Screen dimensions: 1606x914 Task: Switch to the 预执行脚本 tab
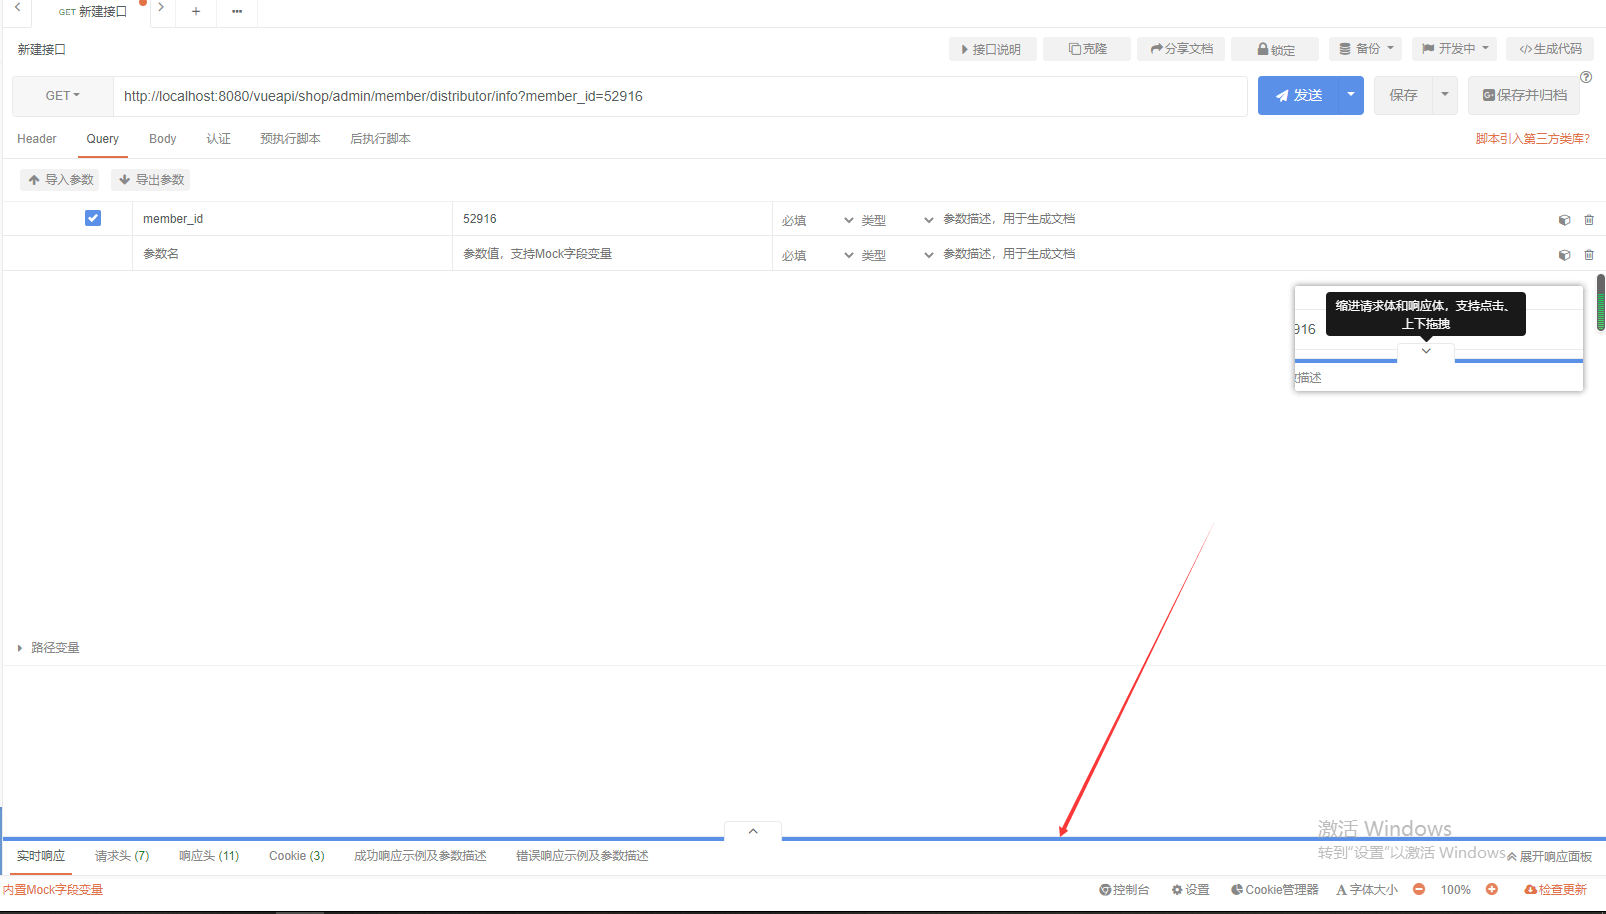290,139
